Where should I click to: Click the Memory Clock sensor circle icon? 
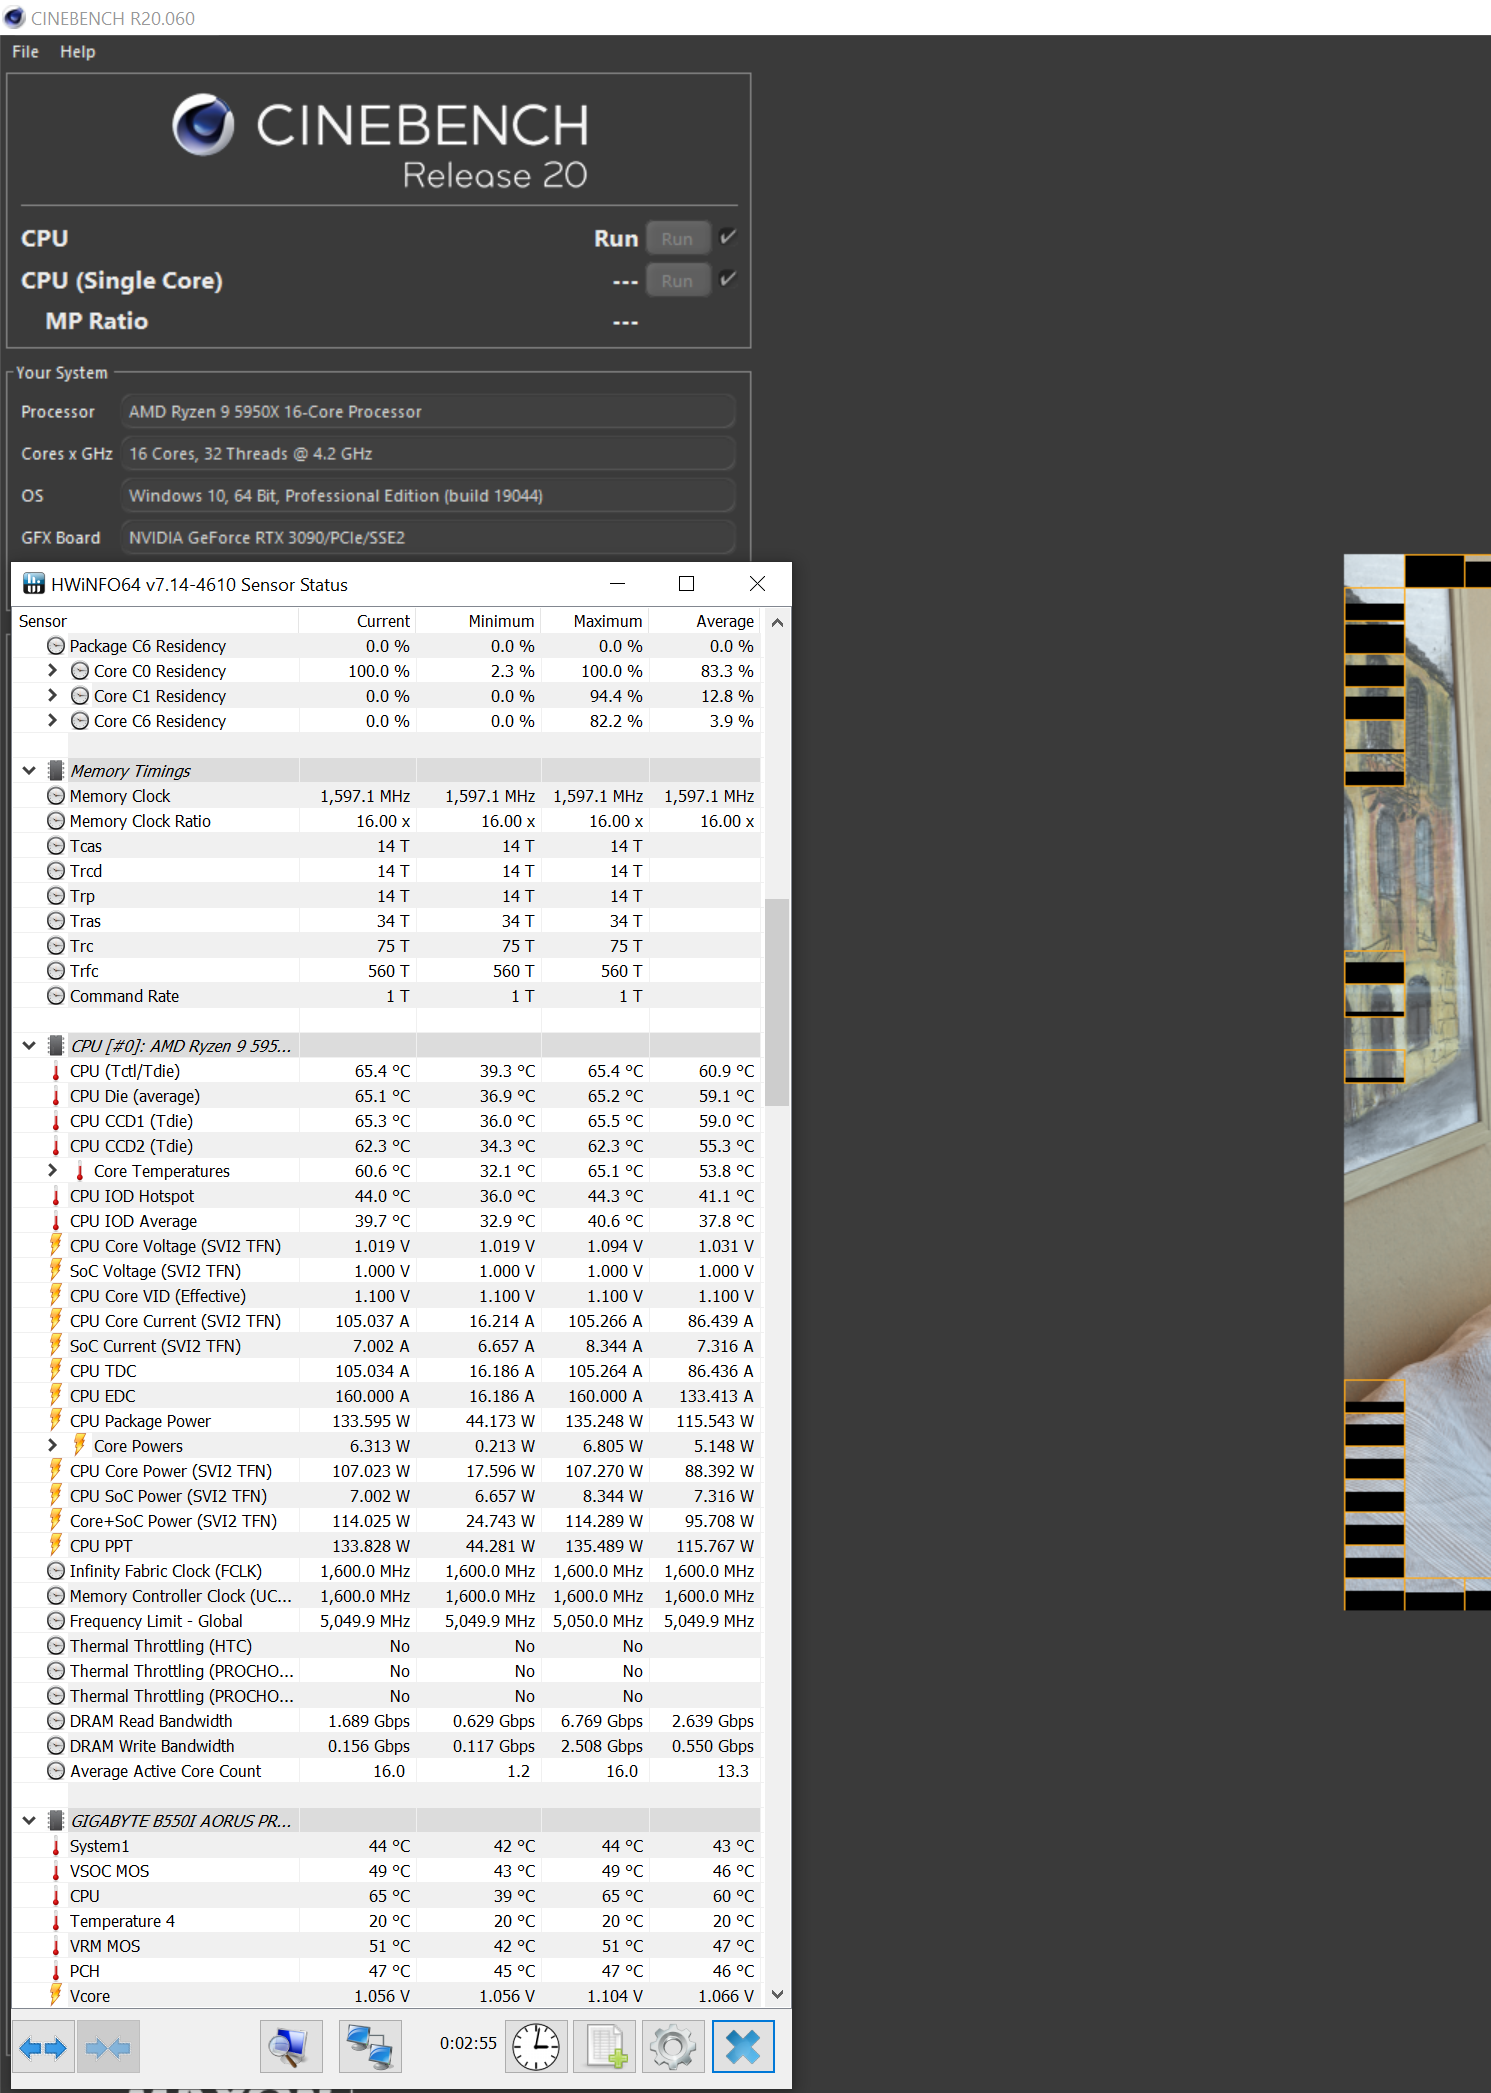point(56,796)
